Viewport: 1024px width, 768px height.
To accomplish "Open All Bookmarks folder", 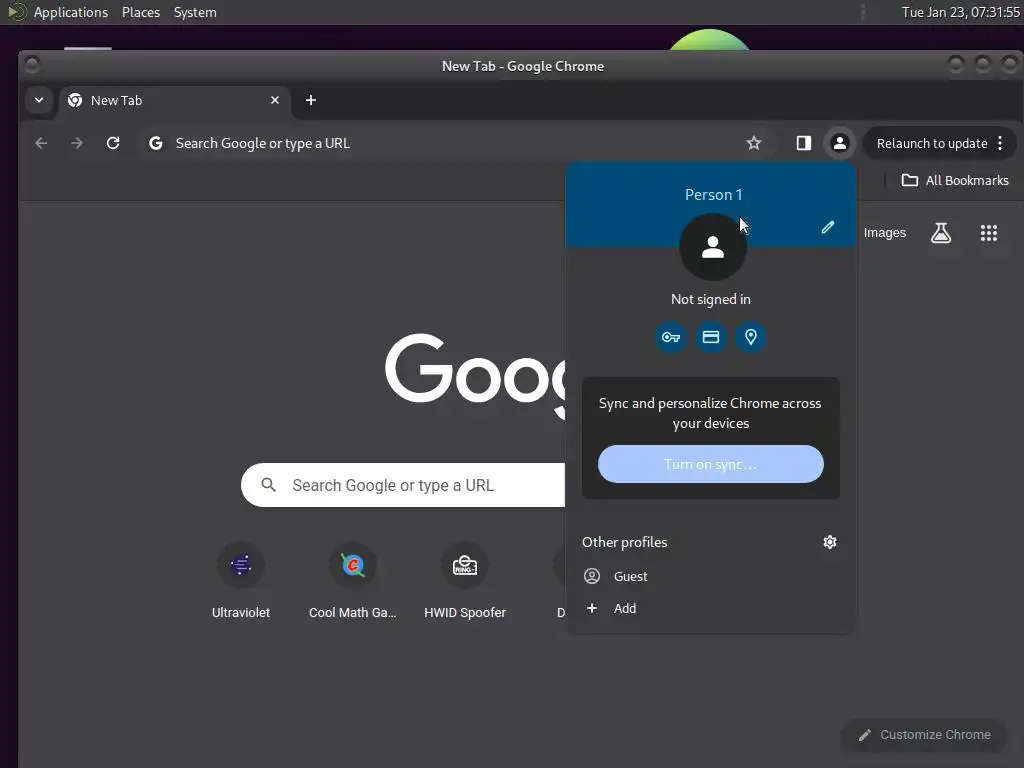I will click(x=955, y=180).
